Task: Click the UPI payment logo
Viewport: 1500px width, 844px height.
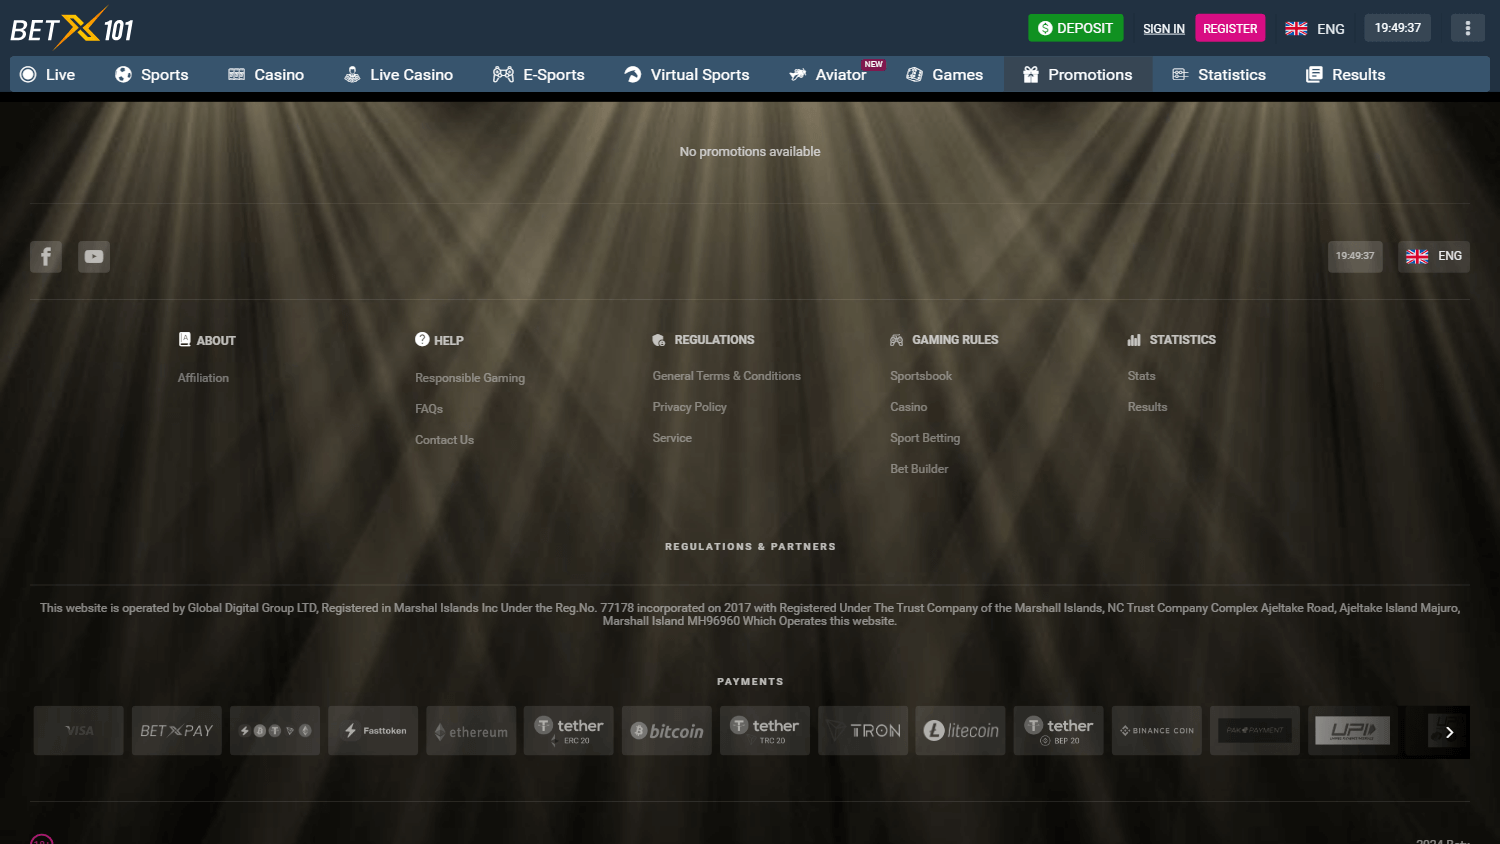Action: point(1353,731)
